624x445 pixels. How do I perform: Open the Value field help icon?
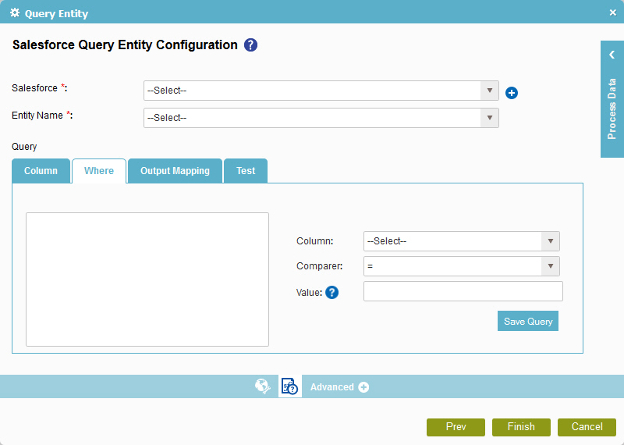coord(332,293)
